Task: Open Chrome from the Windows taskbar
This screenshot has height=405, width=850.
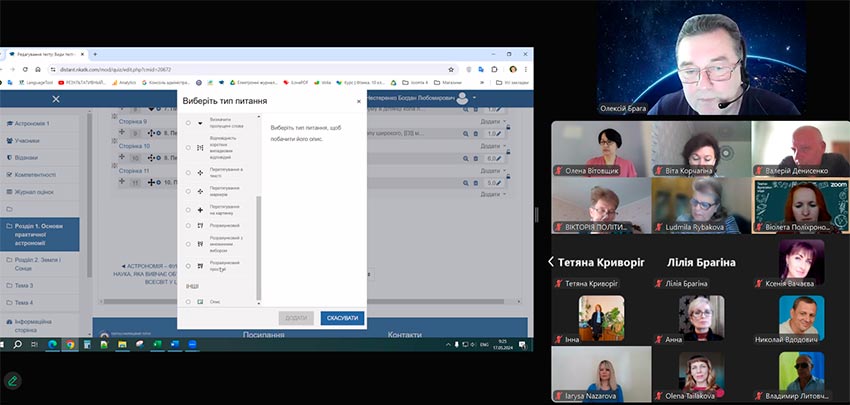Action: pyautogui.click(x=70, y=344)
